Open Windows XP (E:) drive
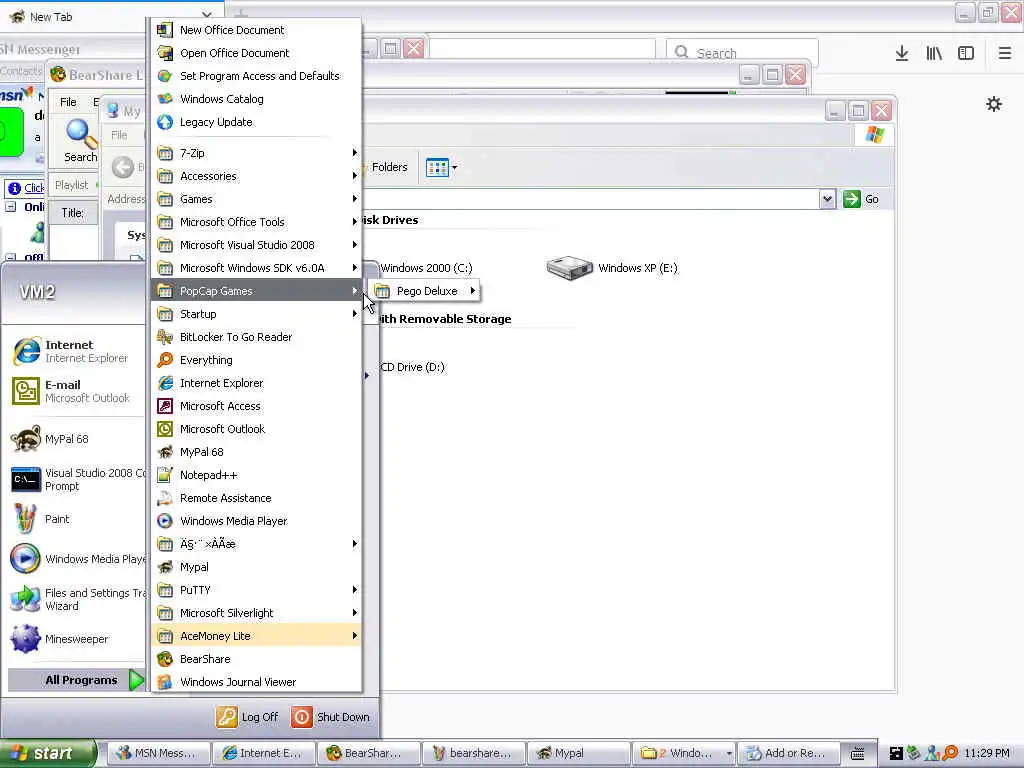 pos(613,268)
